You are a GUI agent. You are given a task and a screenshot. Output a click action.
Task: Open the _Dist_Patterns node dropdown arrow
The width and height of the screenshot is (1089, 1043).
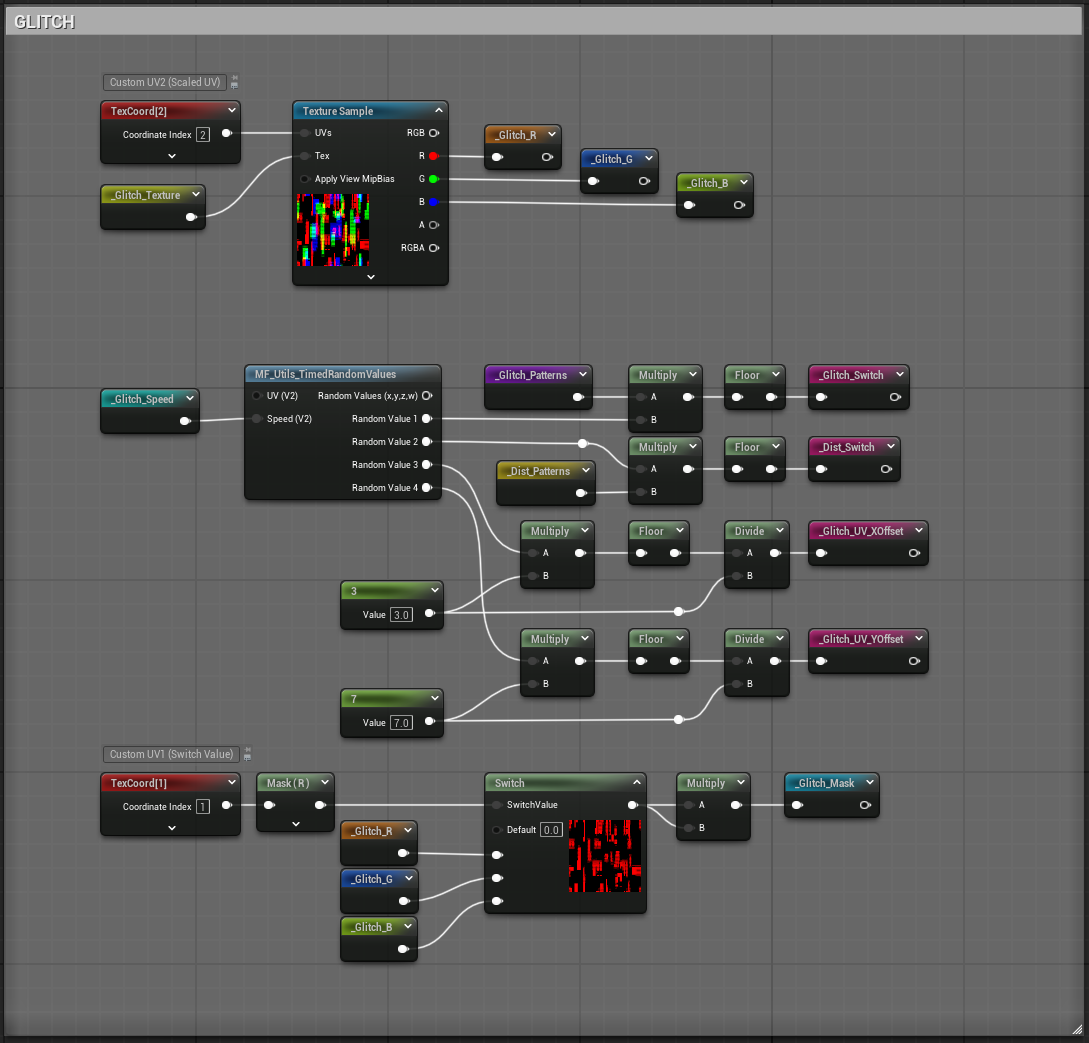tap(586, 470)
